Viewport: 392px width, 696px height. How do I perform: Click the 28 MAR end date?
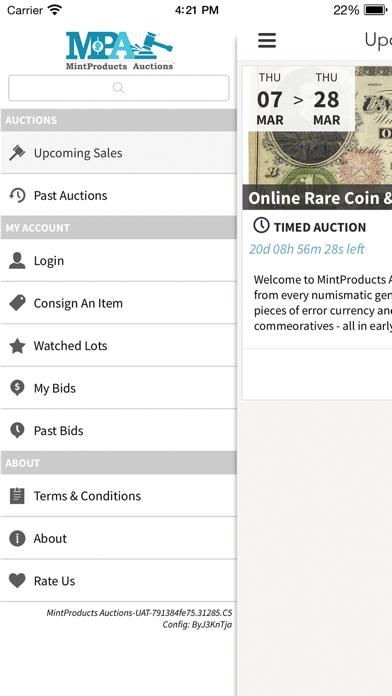click(x=327, y=99)
